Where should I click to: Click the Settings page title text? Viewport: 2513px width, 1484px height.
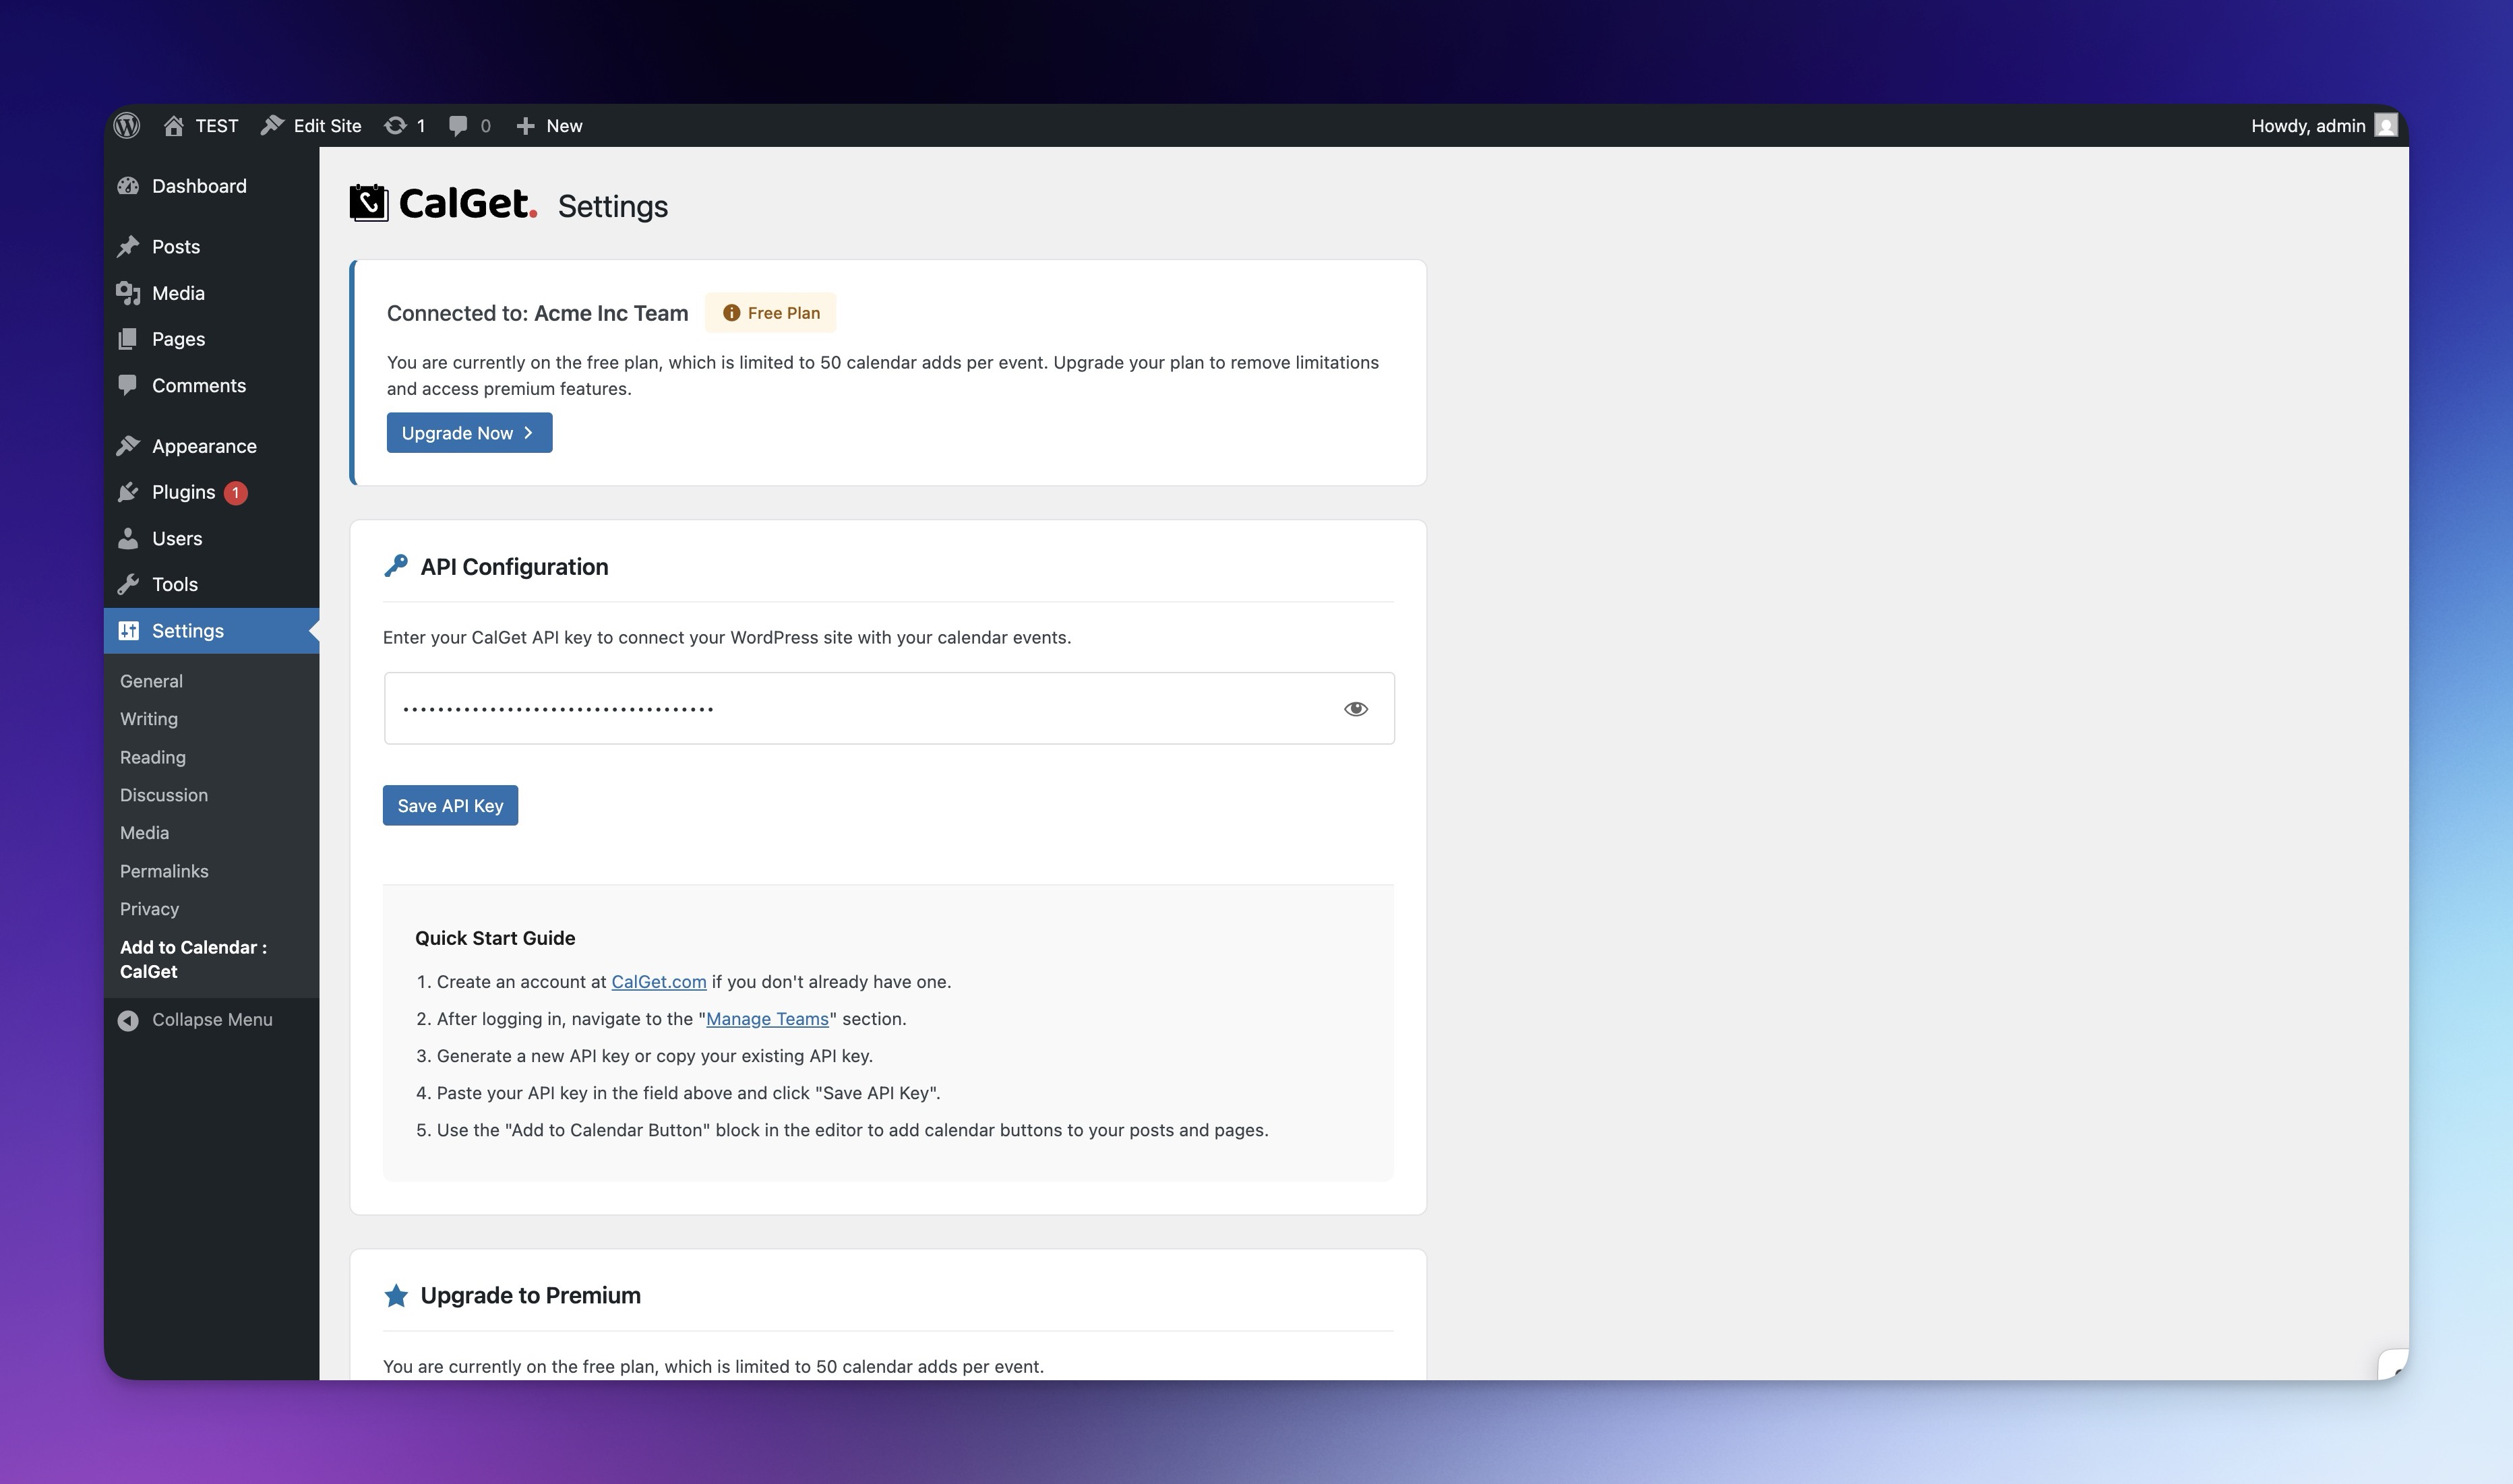pos(612,206)
